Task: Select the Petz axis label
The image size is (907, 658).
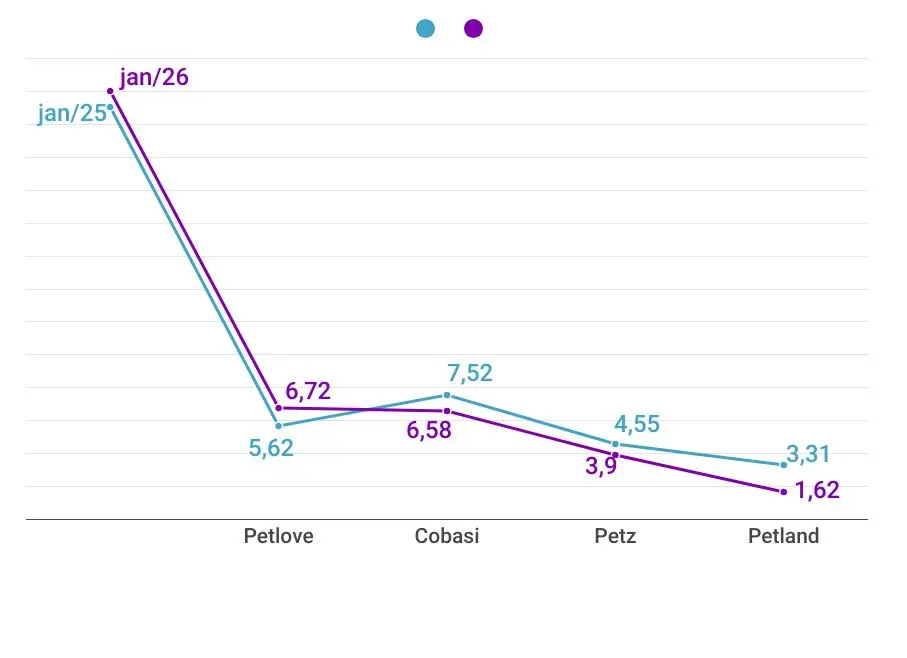Action: point(615,536)
